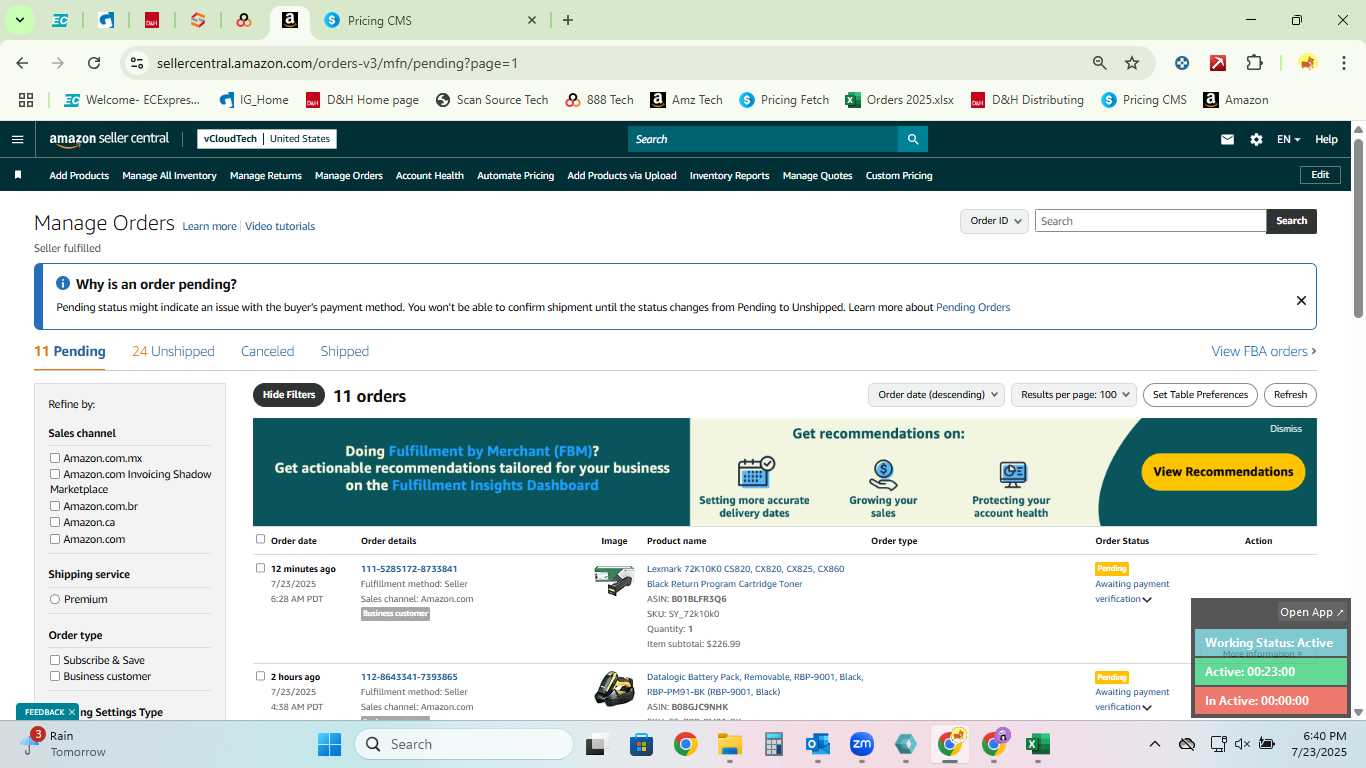
Task: Switch to the 24 Unshipped tab
Action: tap(173, 351)
